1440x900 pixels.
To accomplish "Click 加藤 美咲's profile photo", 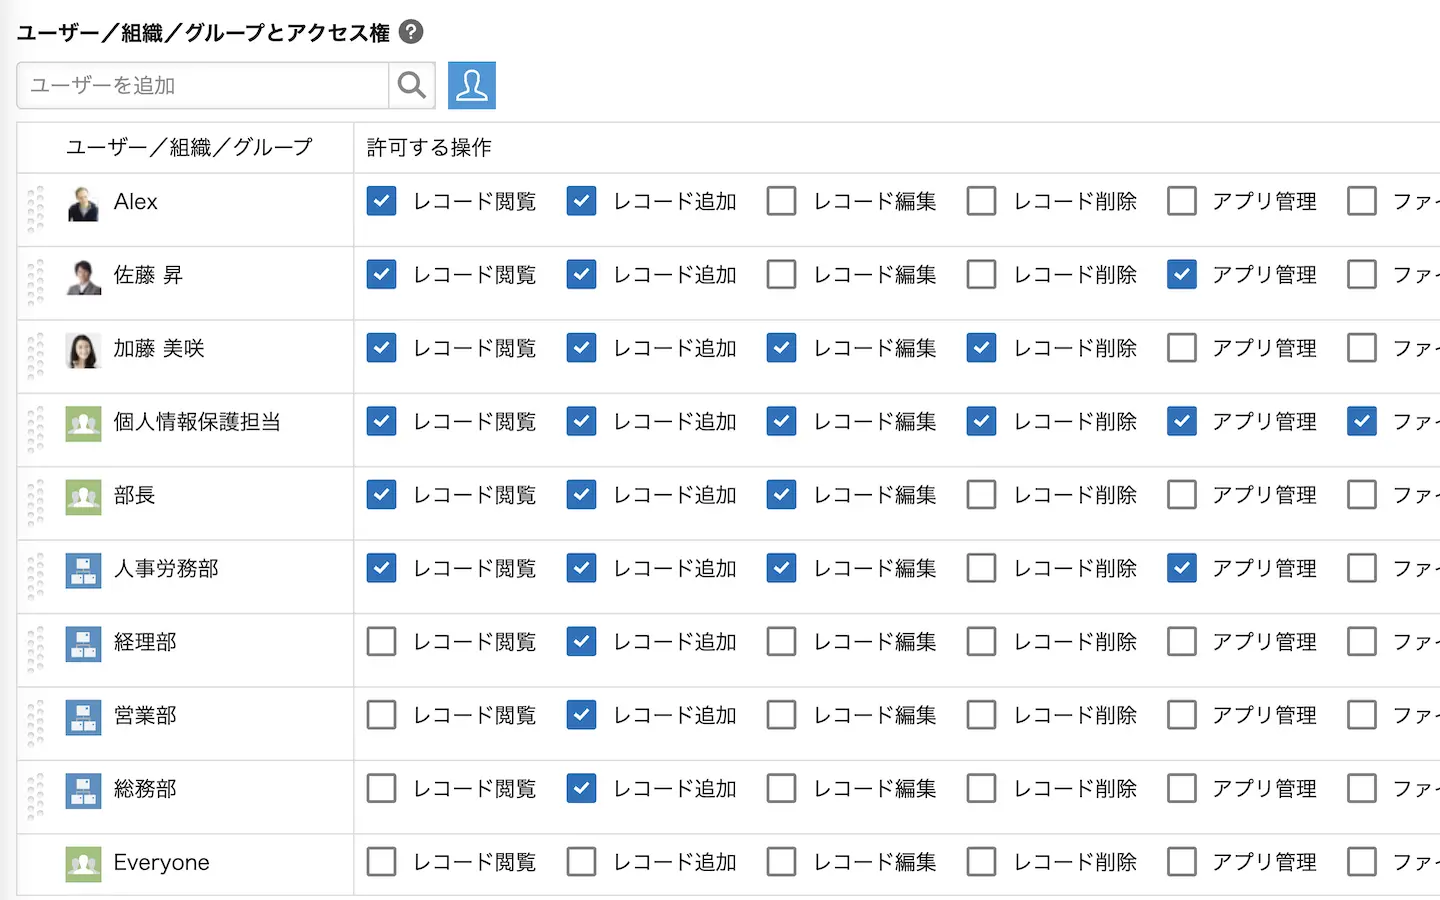I will (83, 350).
